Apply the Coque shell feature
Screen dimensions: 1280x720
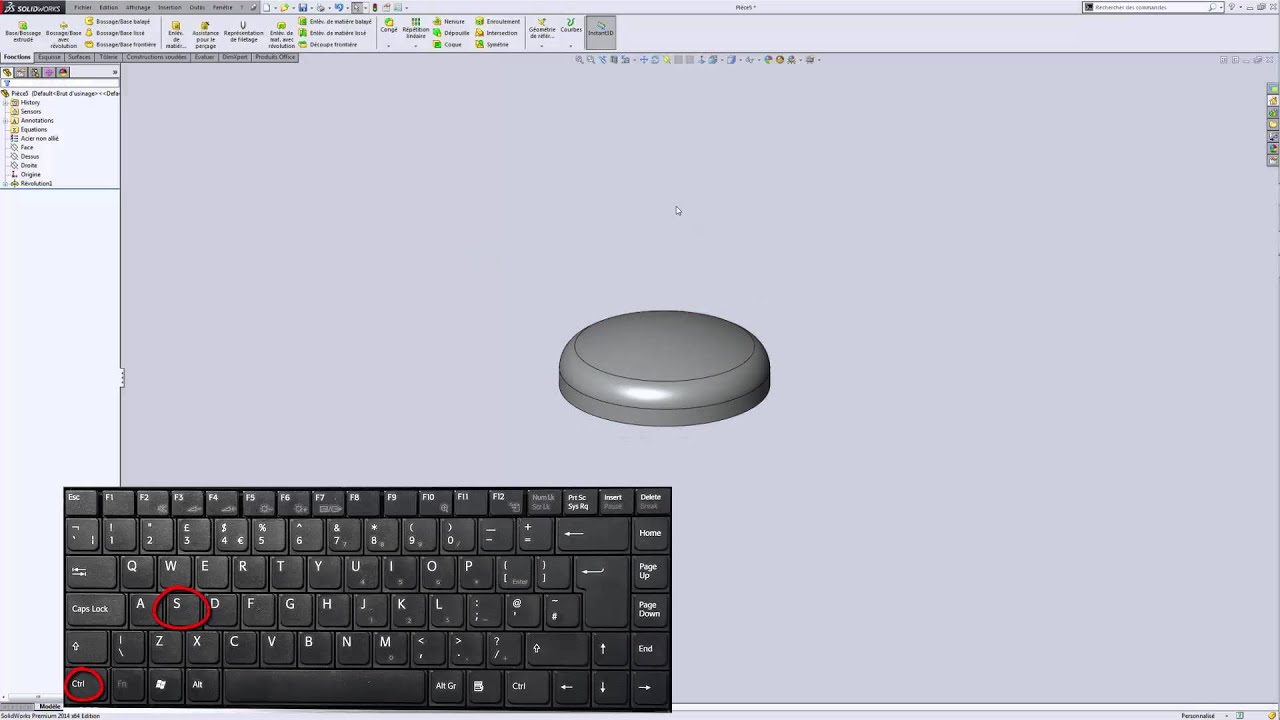[x=447, y=45]
